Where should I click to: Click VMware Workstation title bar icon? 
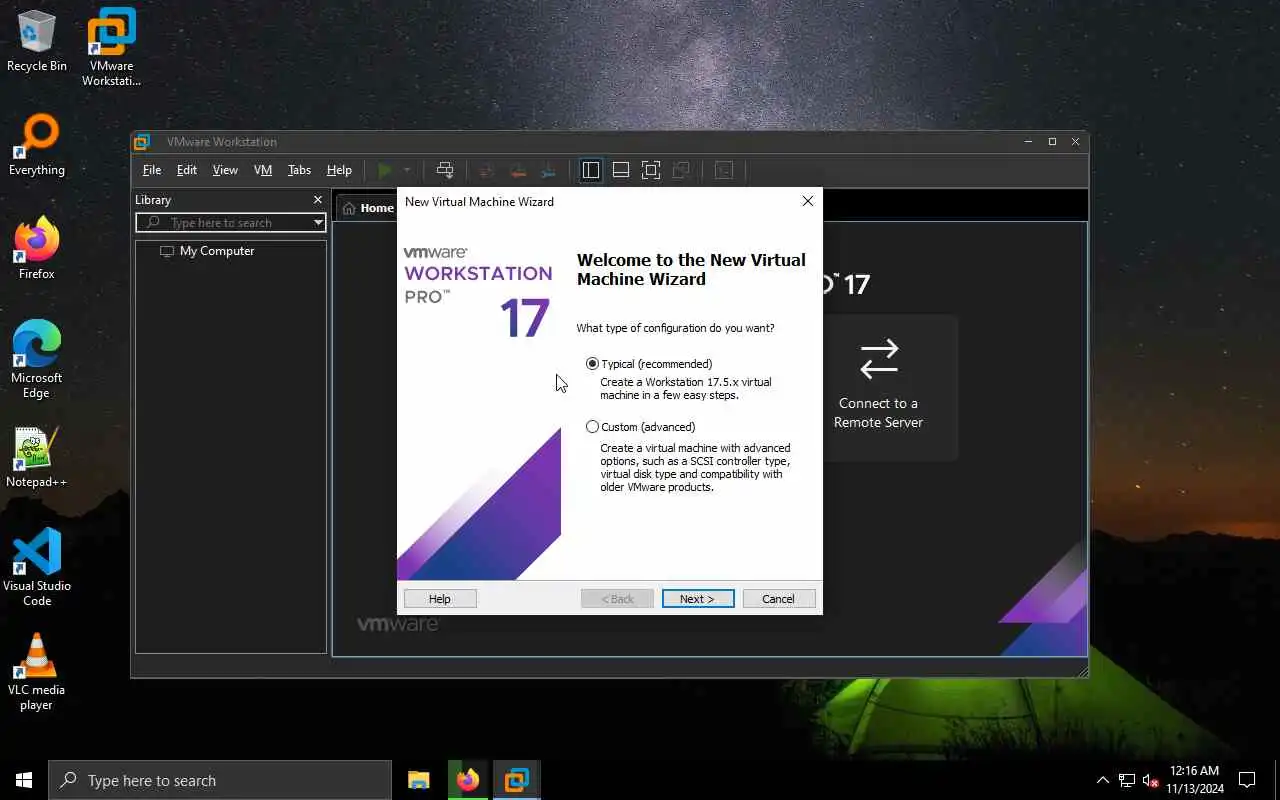click(x=142, y=142)
